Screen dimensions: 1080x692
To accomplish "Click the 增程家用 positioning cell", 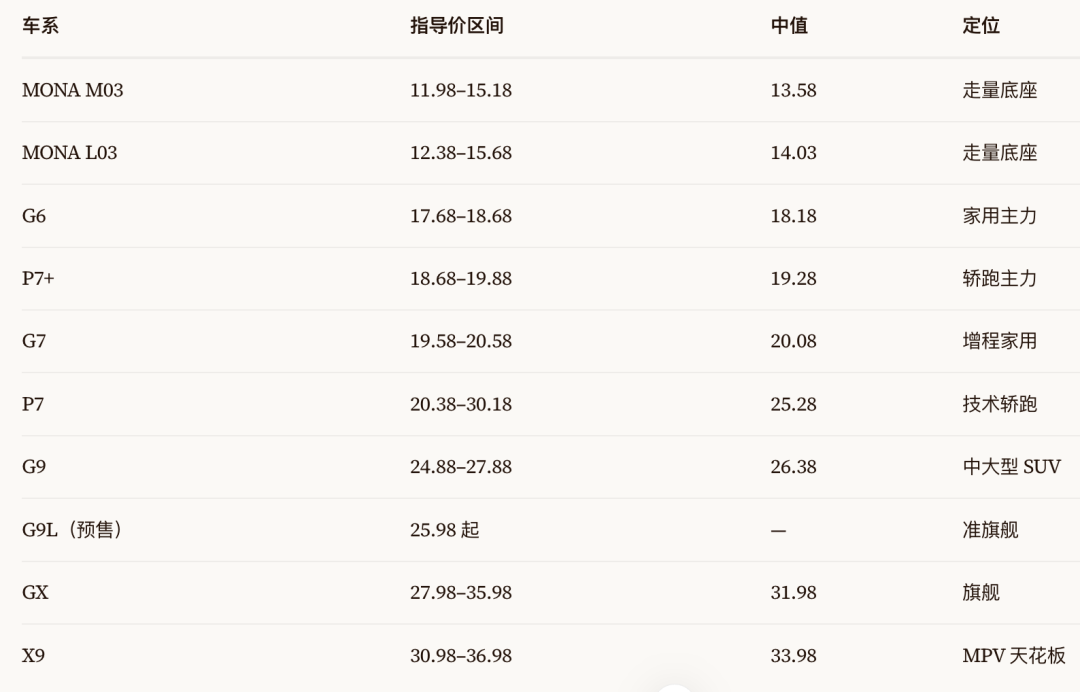I will pos(999,342).
